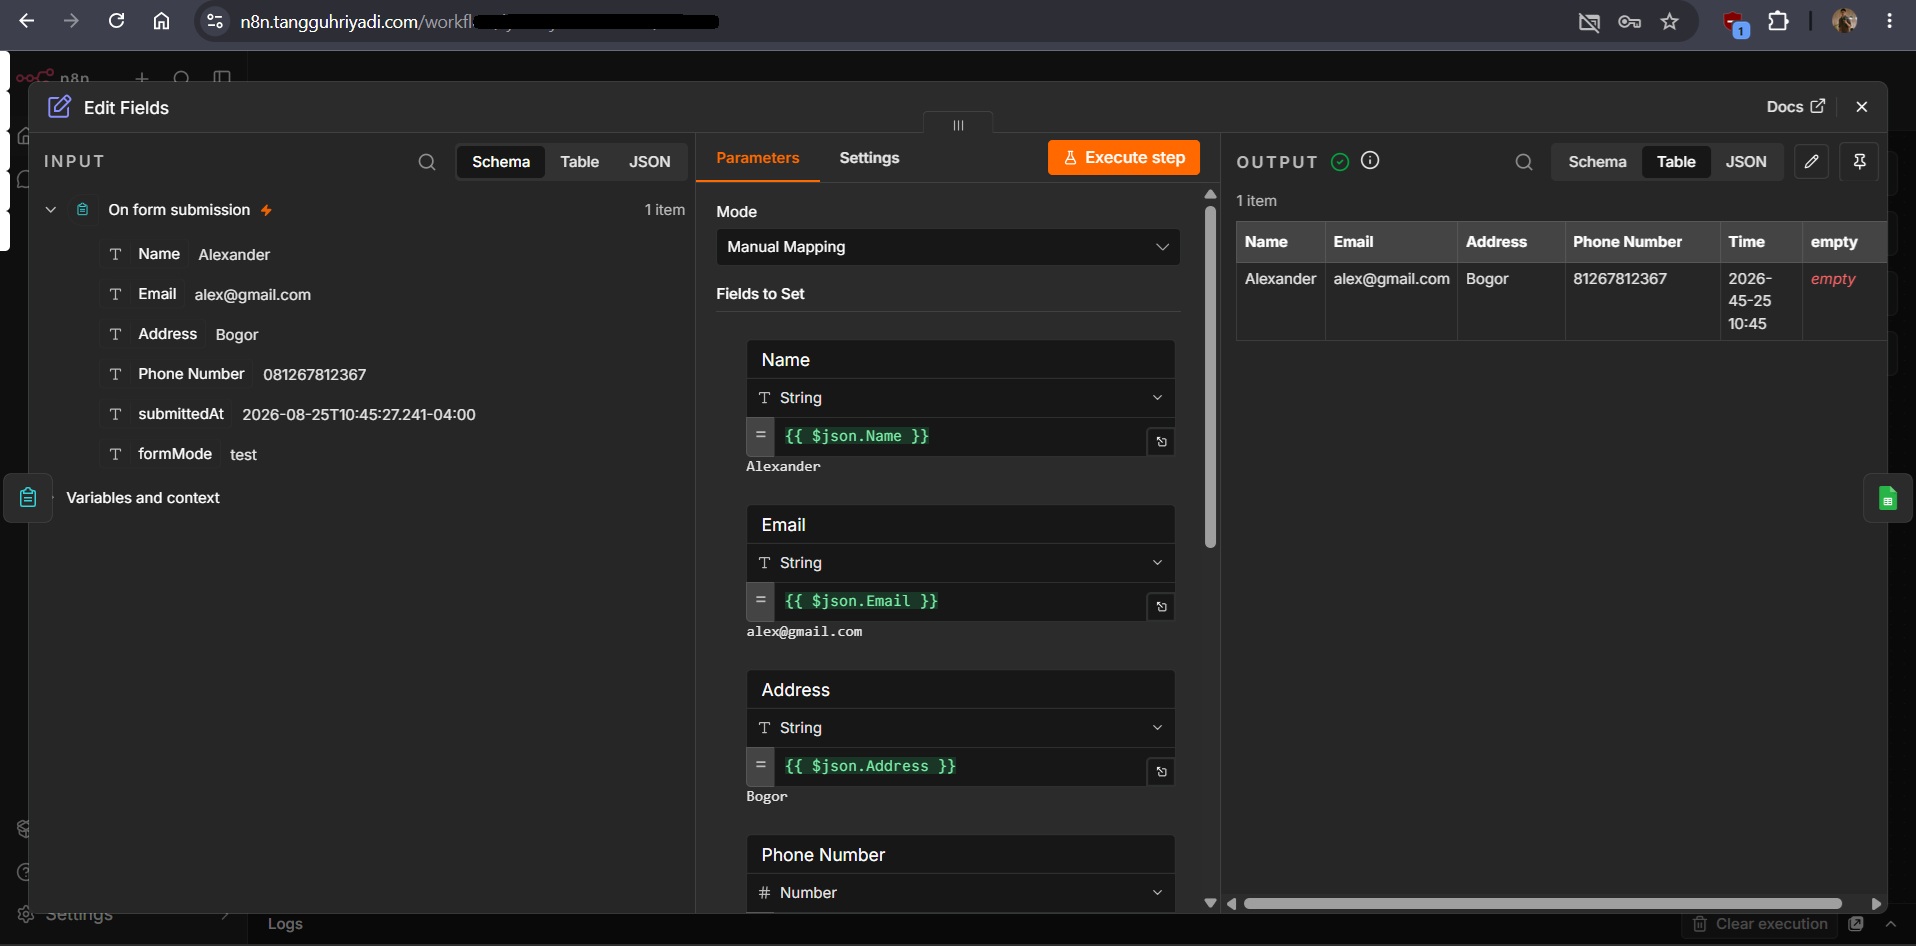Show input as JSON view
Image resolution: width=1916 pixels, height=946 pixels.
click(649, 162)
